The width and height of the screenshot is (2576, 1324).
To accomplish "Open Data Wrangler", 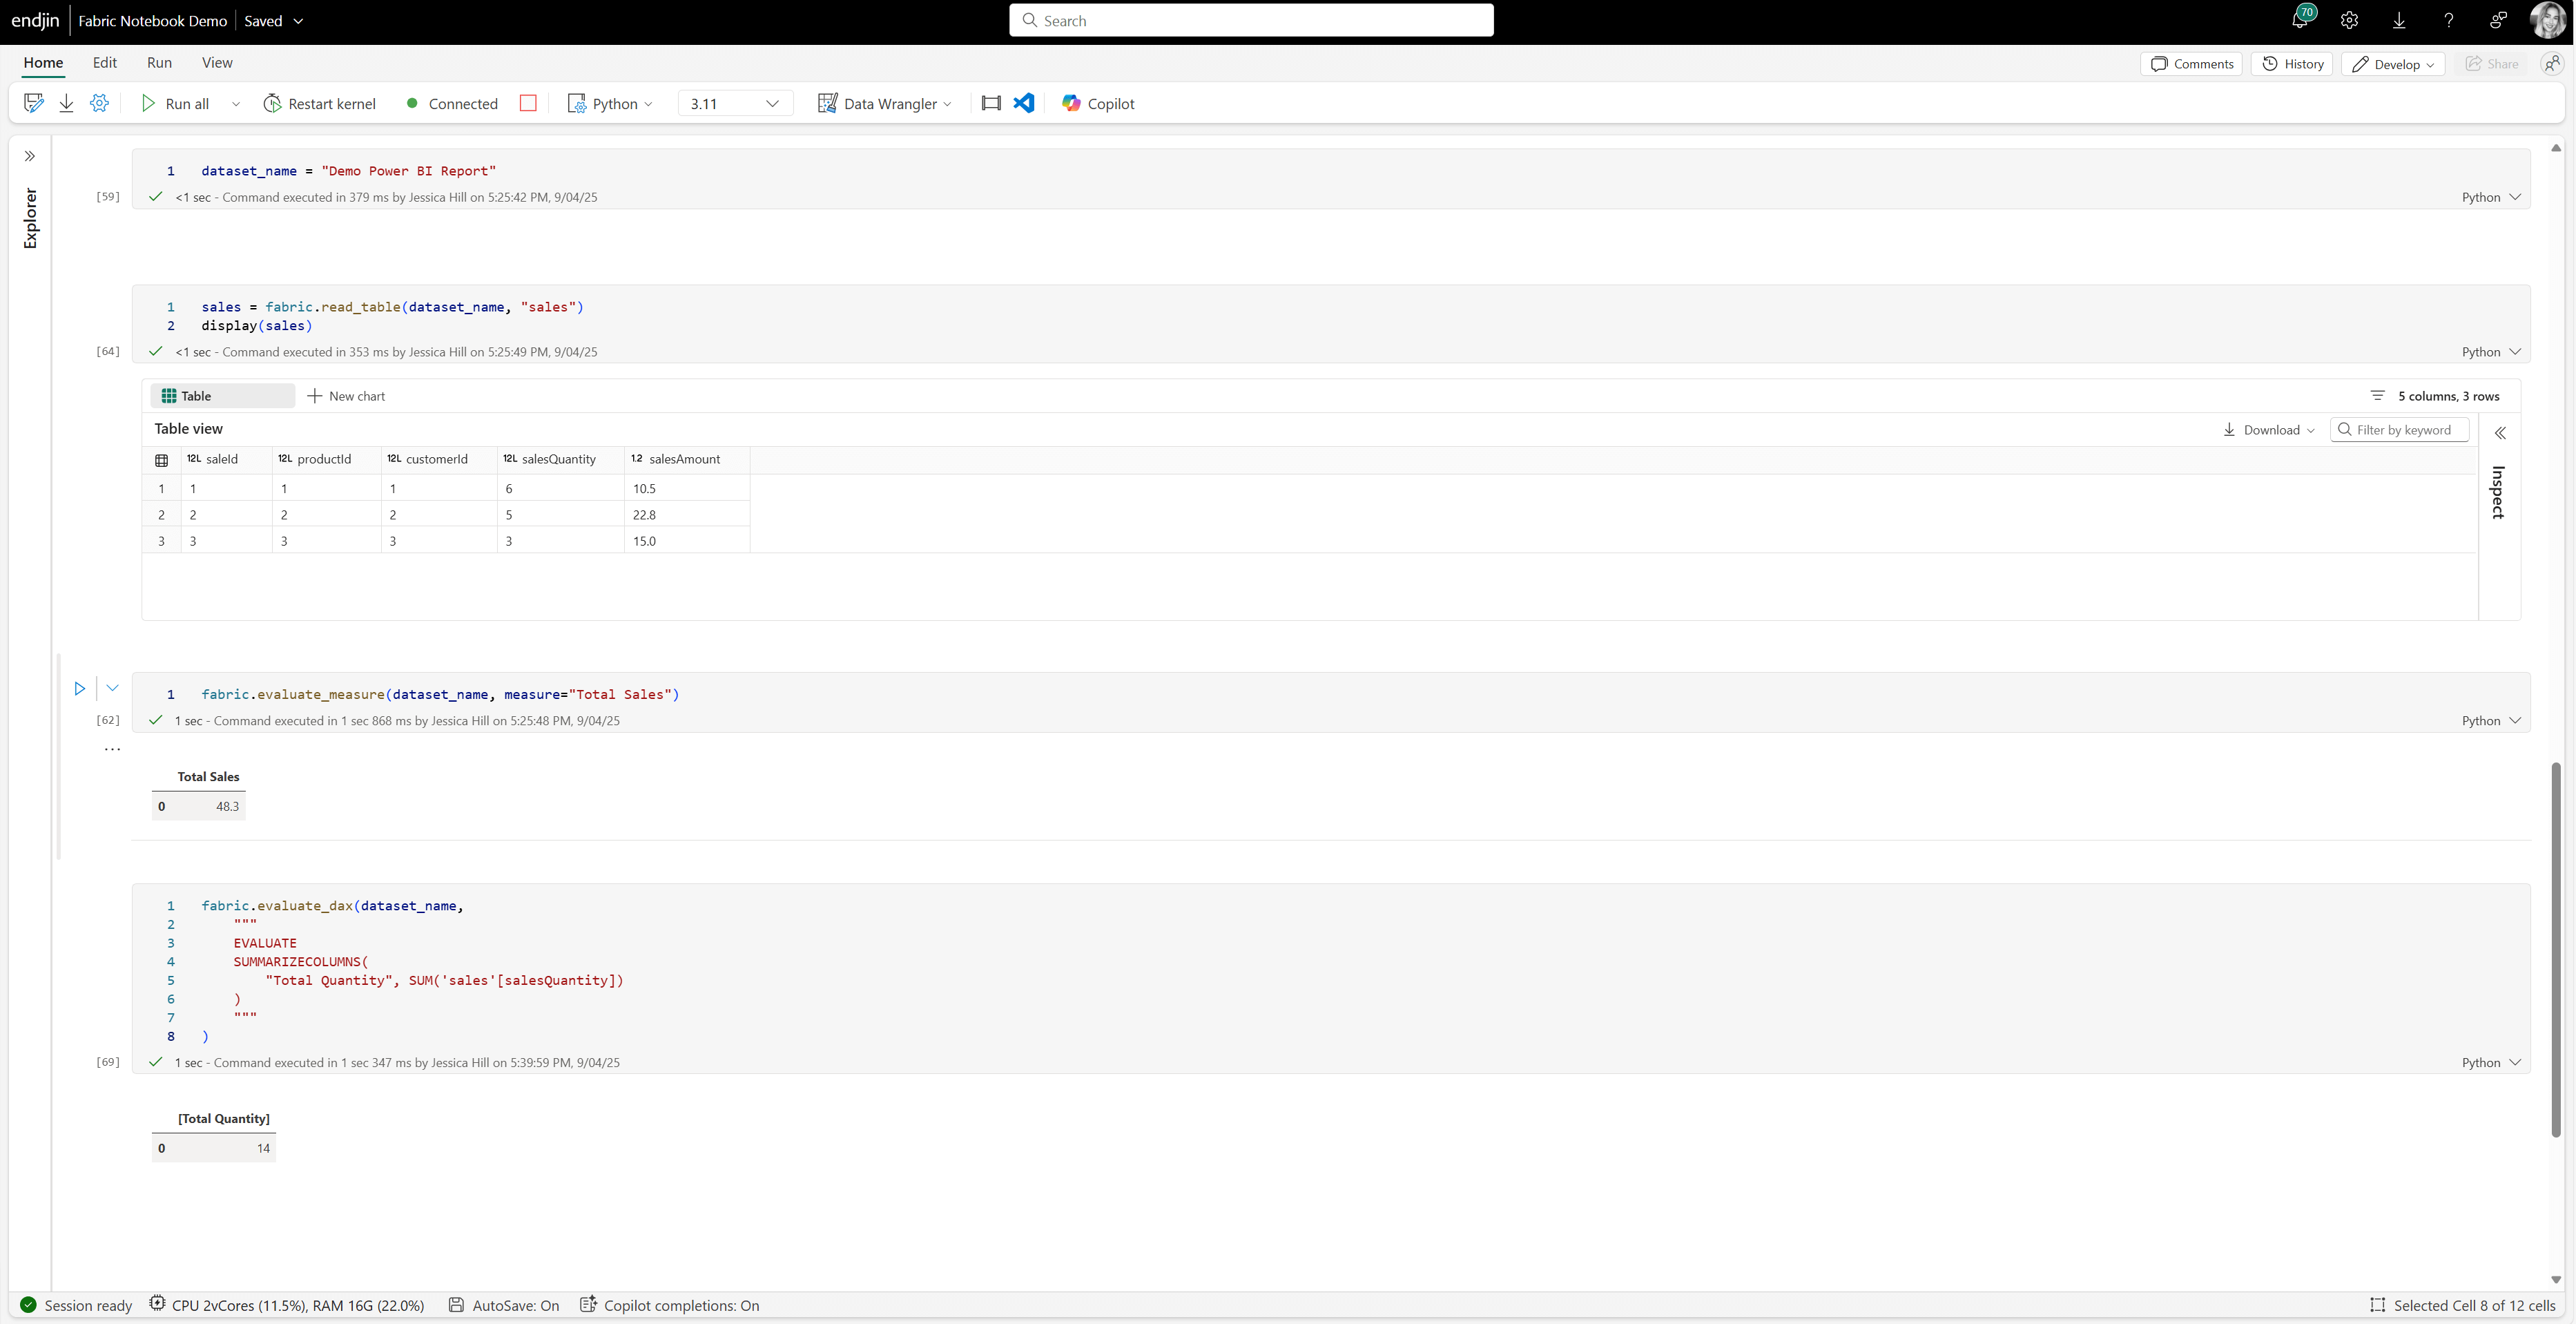I will (883, 103).
